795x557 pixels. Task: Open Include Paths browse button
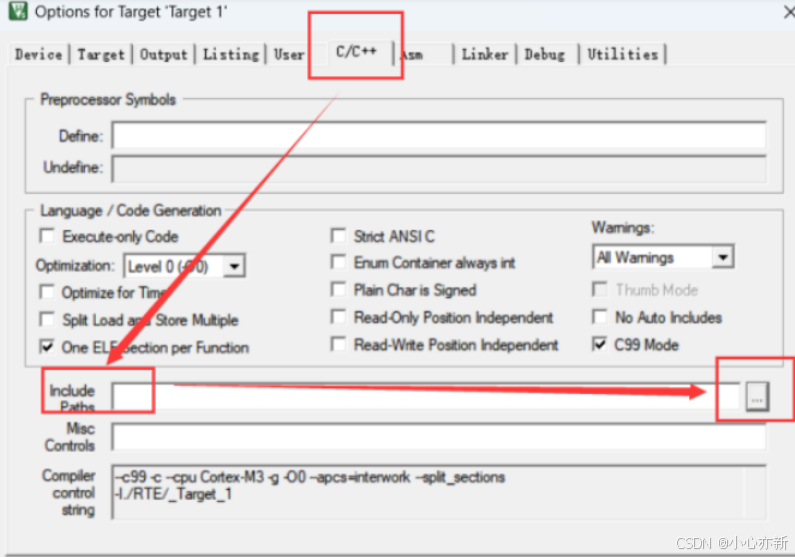pyautogui.click(x=757, y=396)
